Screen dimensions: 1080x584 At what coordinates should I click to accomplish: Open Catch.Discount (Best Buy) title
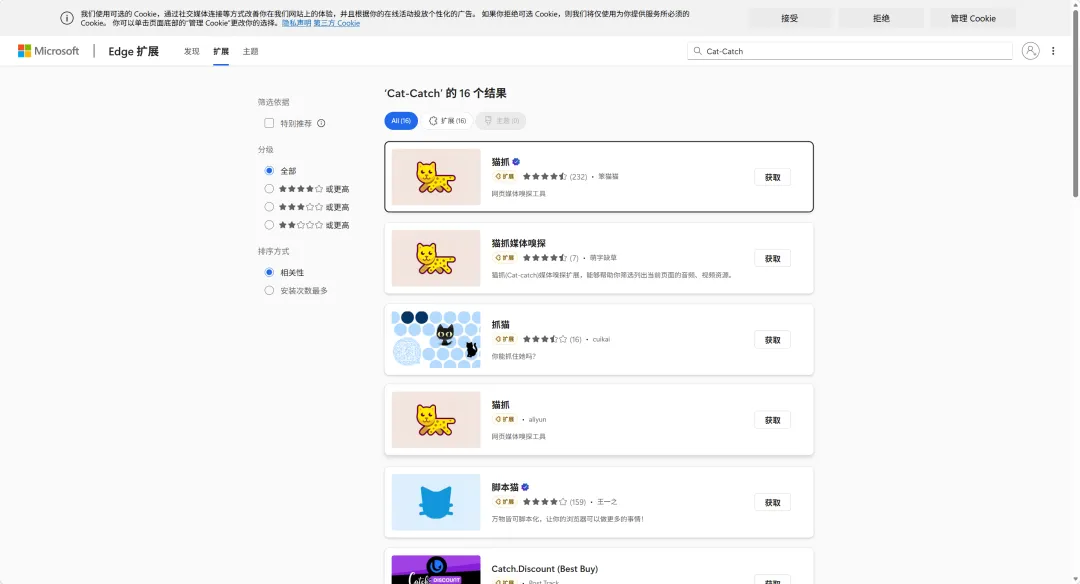pos(545,568)
